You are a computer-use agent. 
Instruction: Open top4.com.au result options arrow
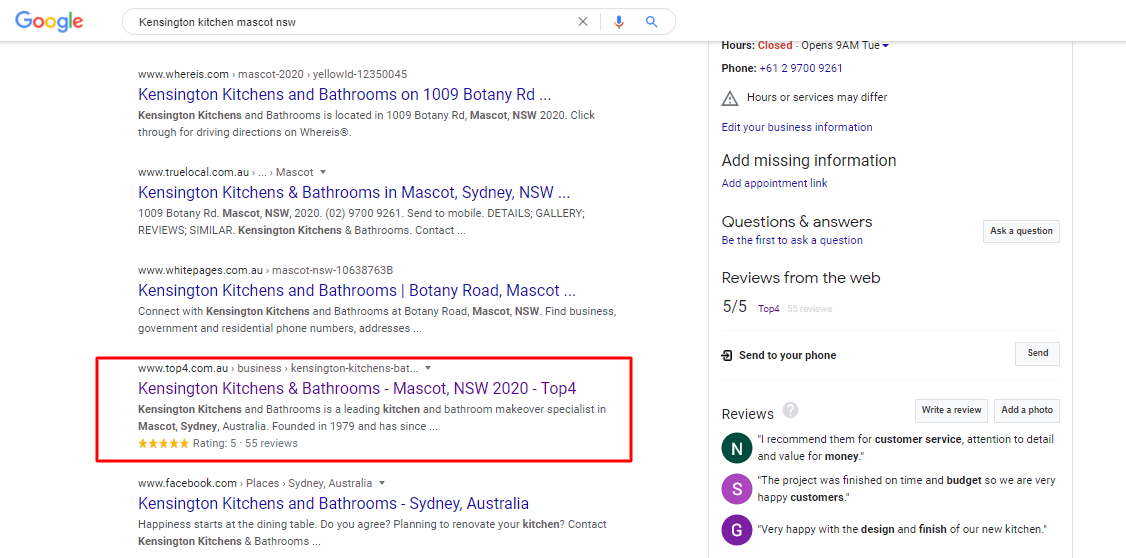(429, 368)
